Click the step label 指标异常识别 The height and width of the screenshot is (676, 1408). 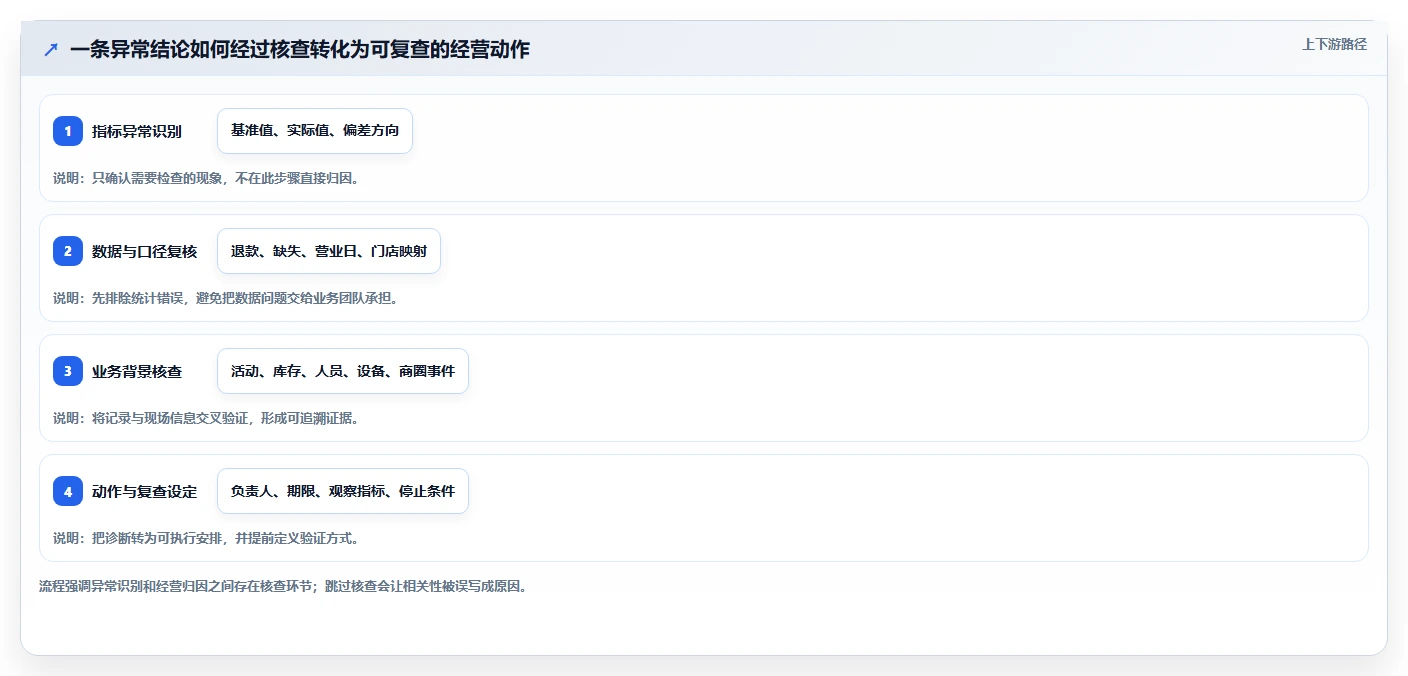tap(137, 131)
